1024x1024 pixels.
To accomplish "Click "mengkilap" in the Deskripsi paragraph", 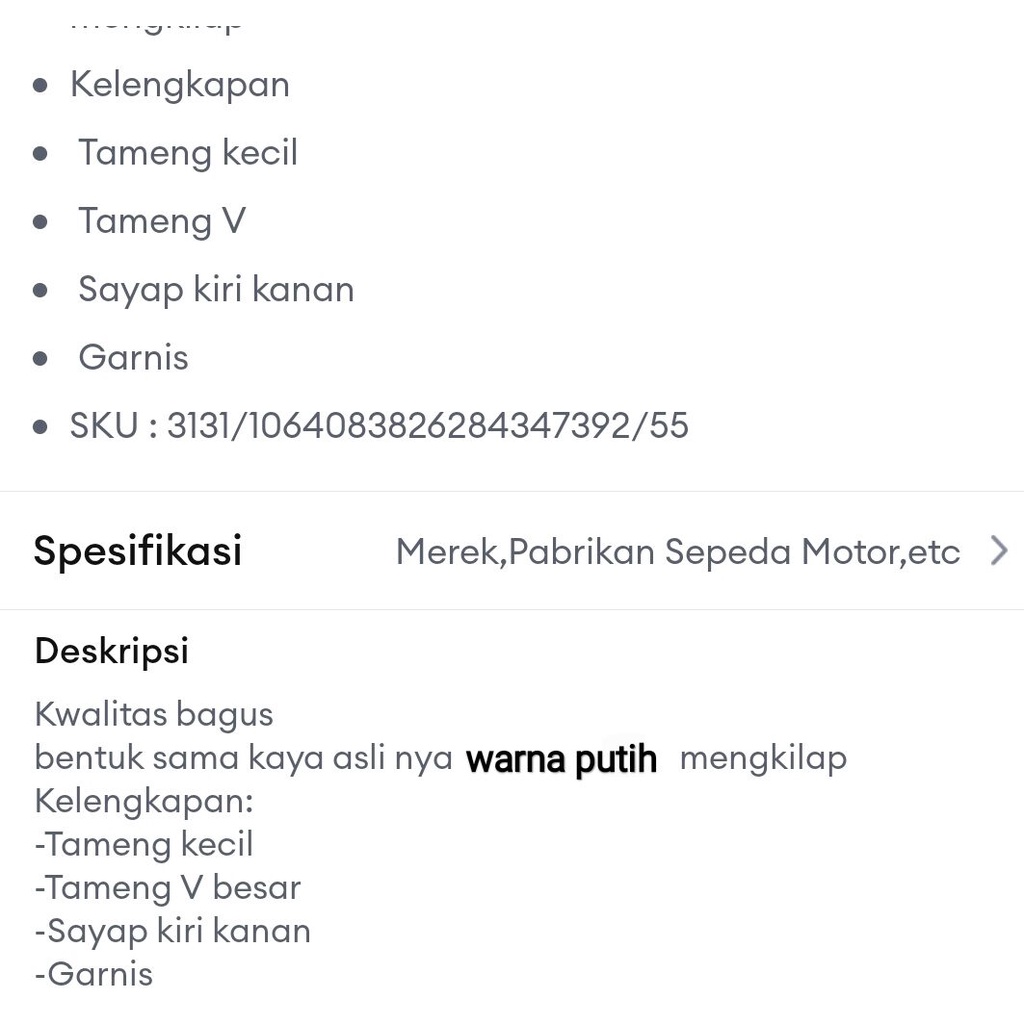I will click(x=763, y=758).
